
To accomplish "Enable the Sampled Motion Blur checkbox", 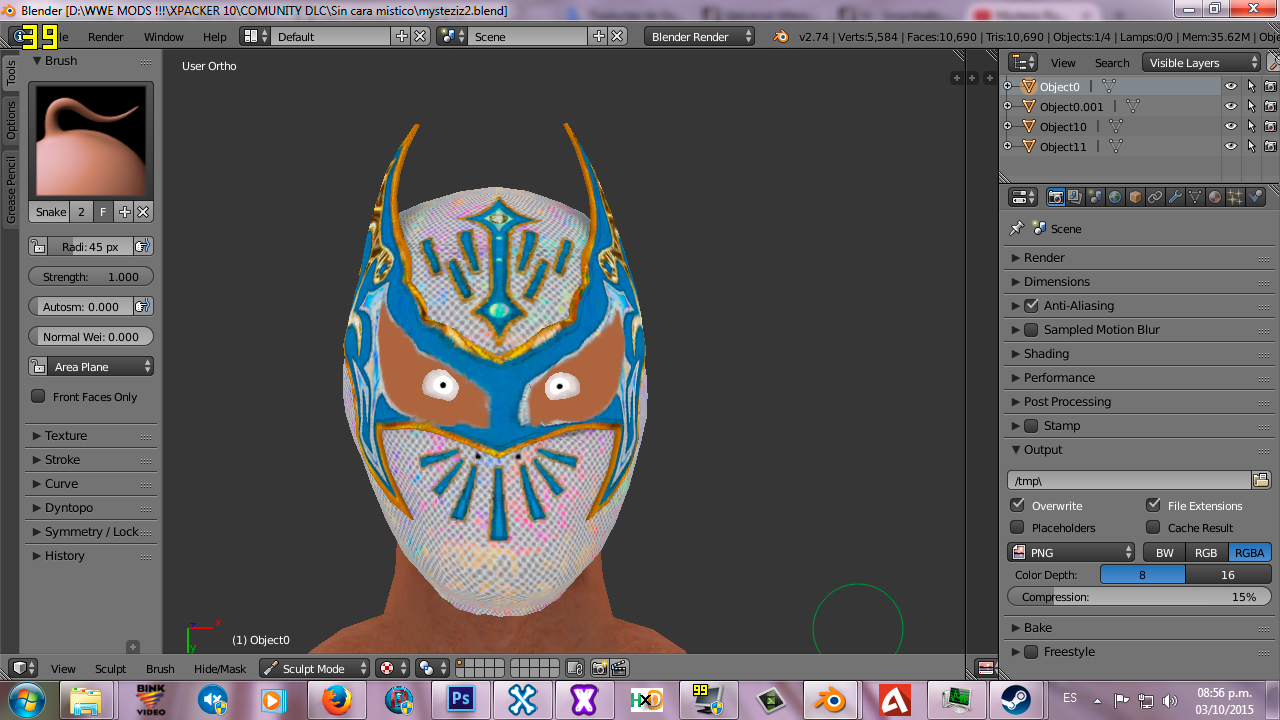I will 1031,329.
